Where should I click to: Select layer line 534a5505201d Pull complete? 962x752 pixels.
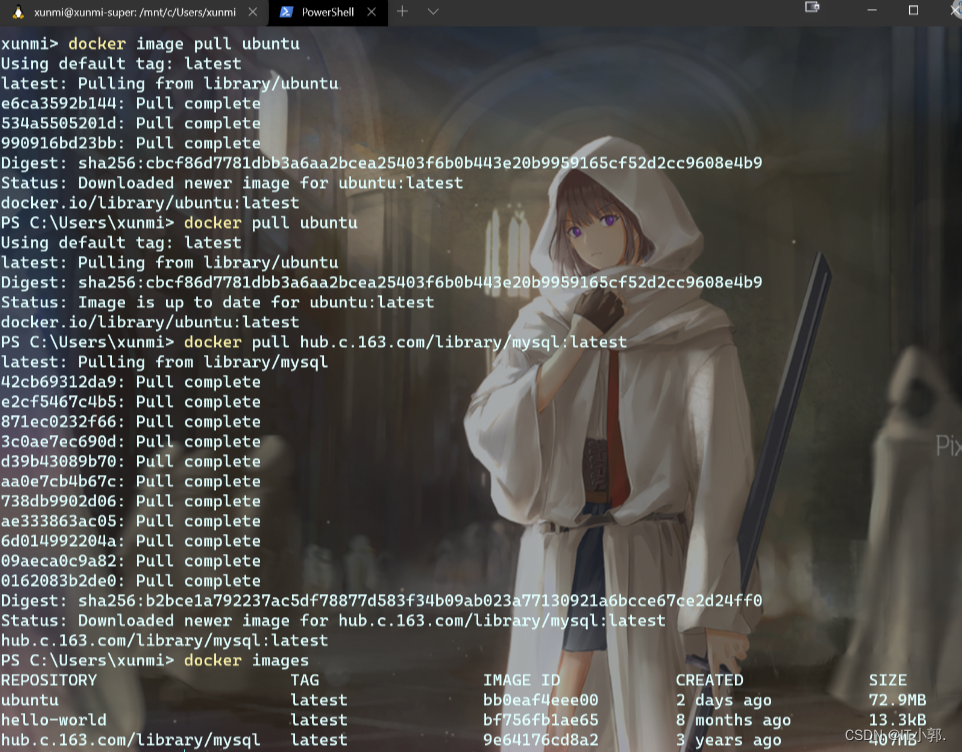click(x=131, y=123)
